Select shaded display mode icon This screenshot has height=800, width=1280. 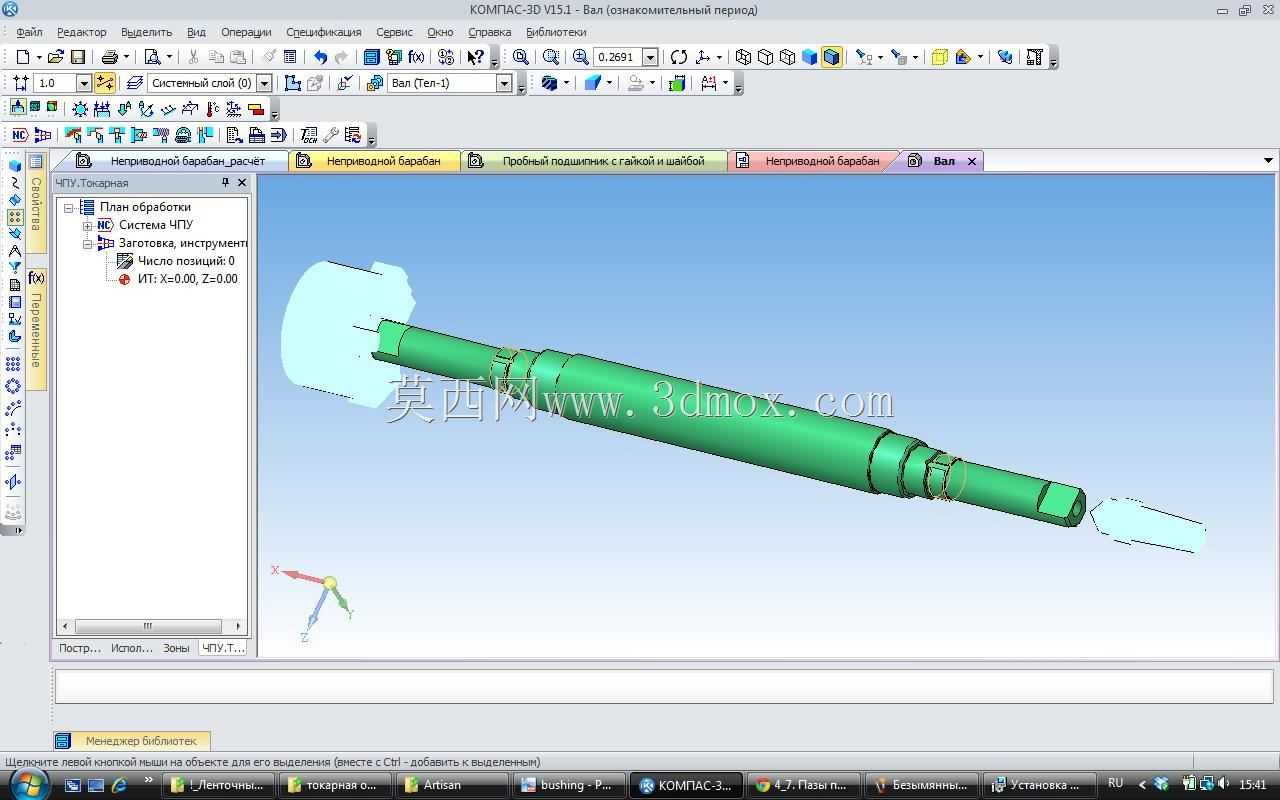click(810, 57)
